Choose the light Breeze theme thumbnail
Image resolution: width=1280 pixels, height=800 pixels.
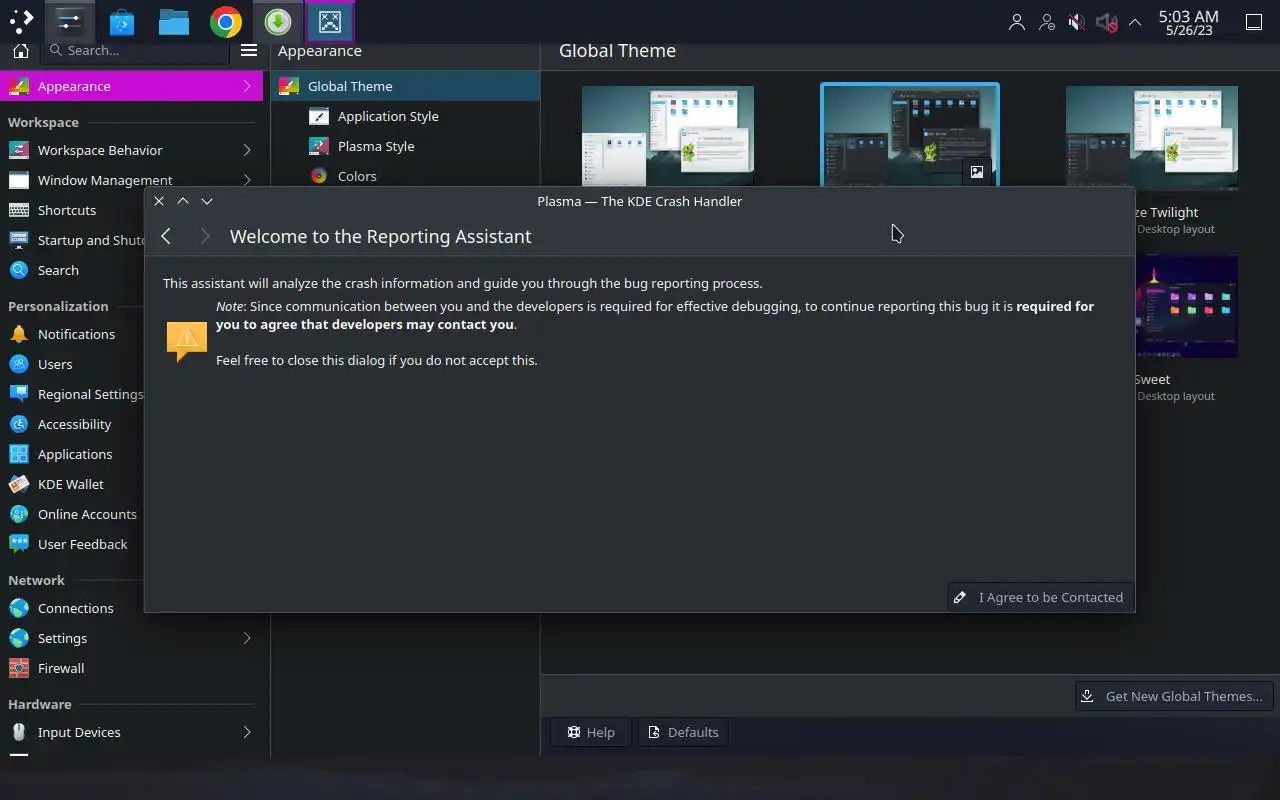pos(668,136)
